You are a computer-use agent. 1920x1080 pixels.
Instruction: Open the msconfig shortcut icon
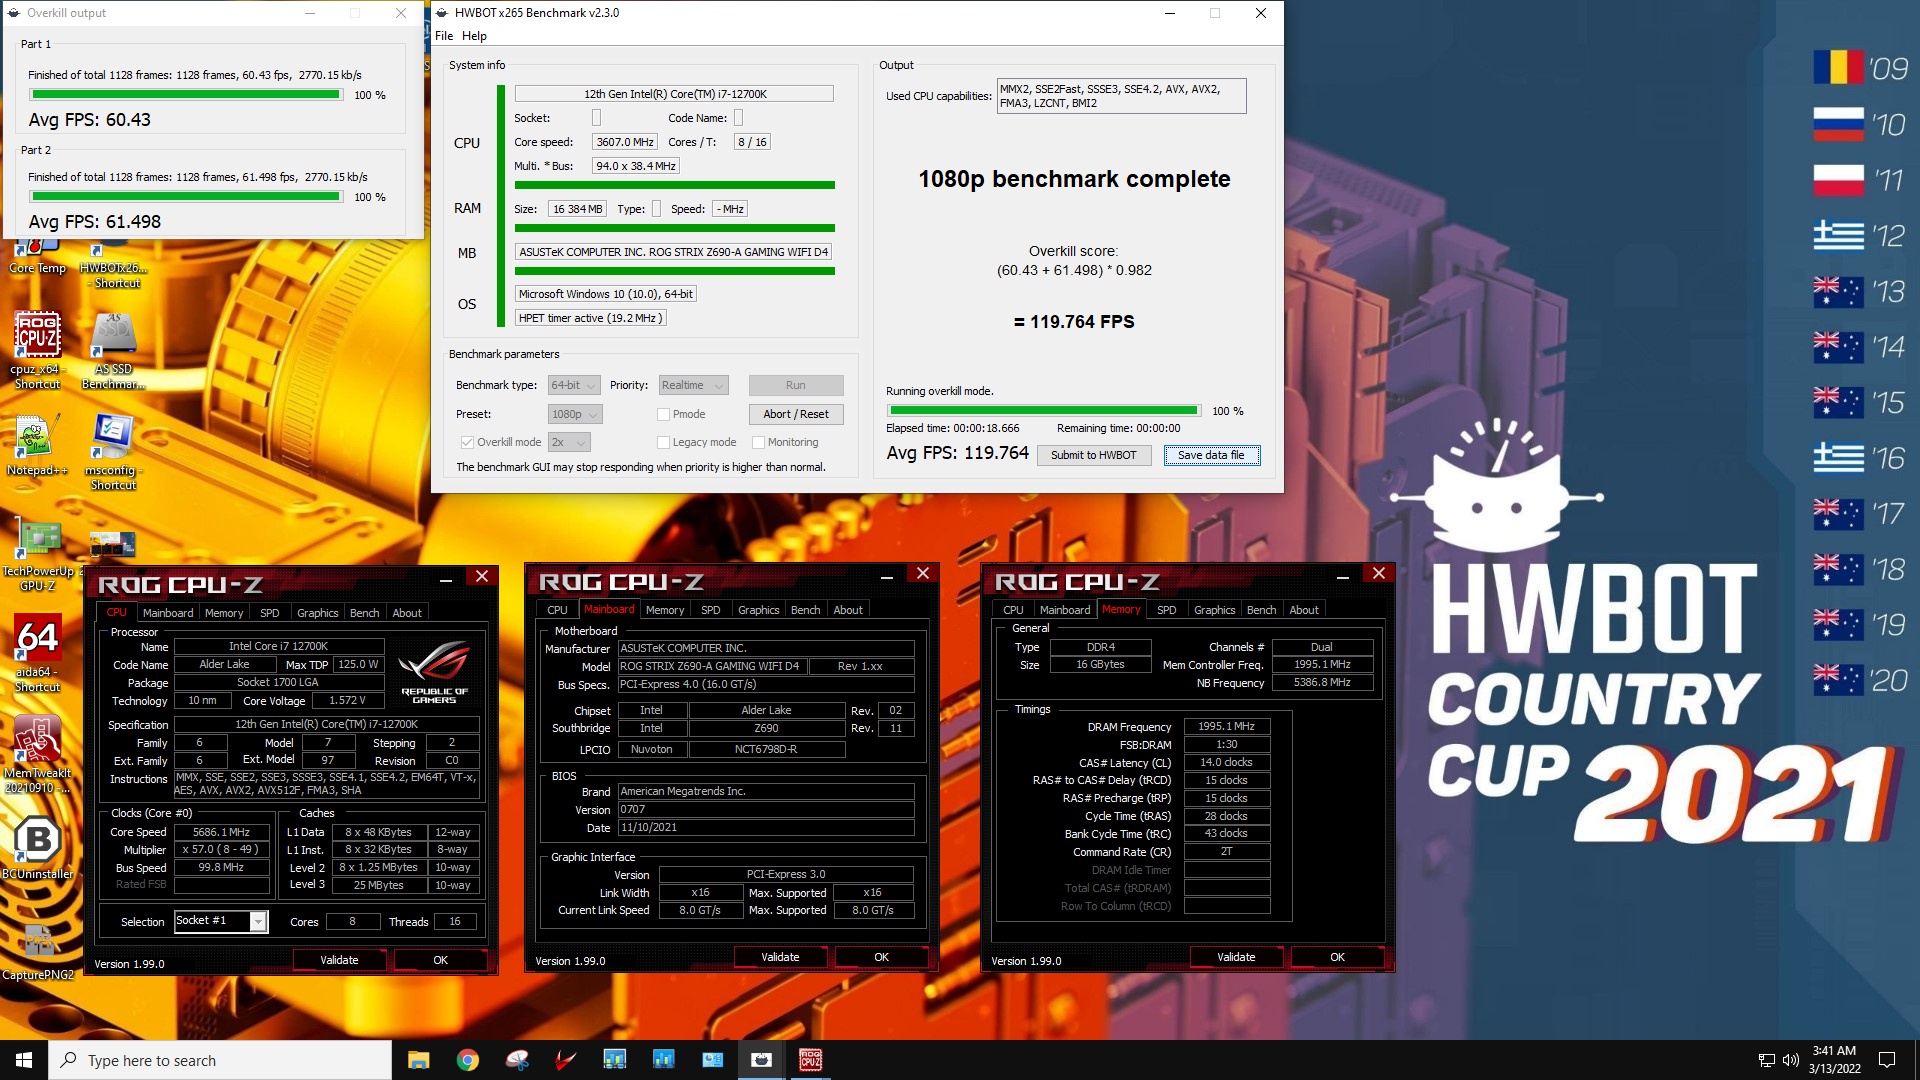coord(113,452)
